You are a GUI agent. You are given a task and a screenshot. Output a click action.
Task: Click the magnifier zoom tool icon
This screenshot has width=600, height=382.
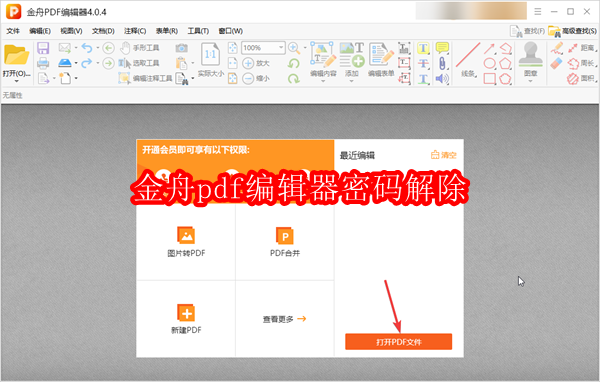[294, 48]
